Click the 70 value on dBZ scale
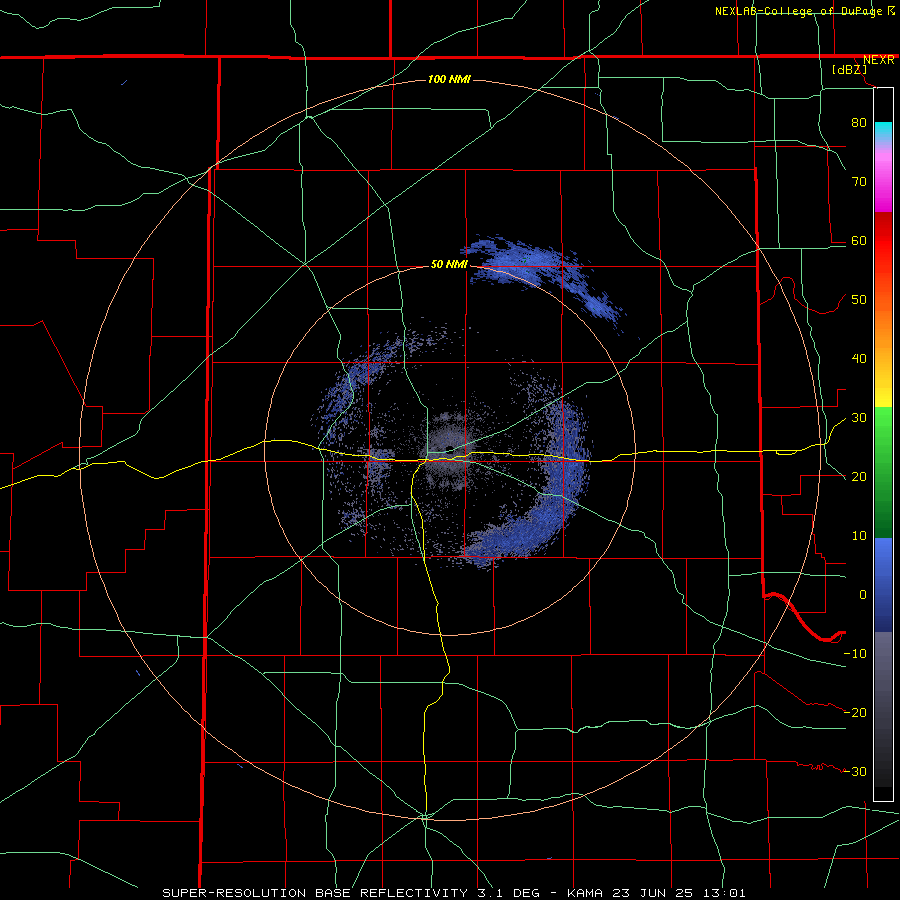 point(859,181)
